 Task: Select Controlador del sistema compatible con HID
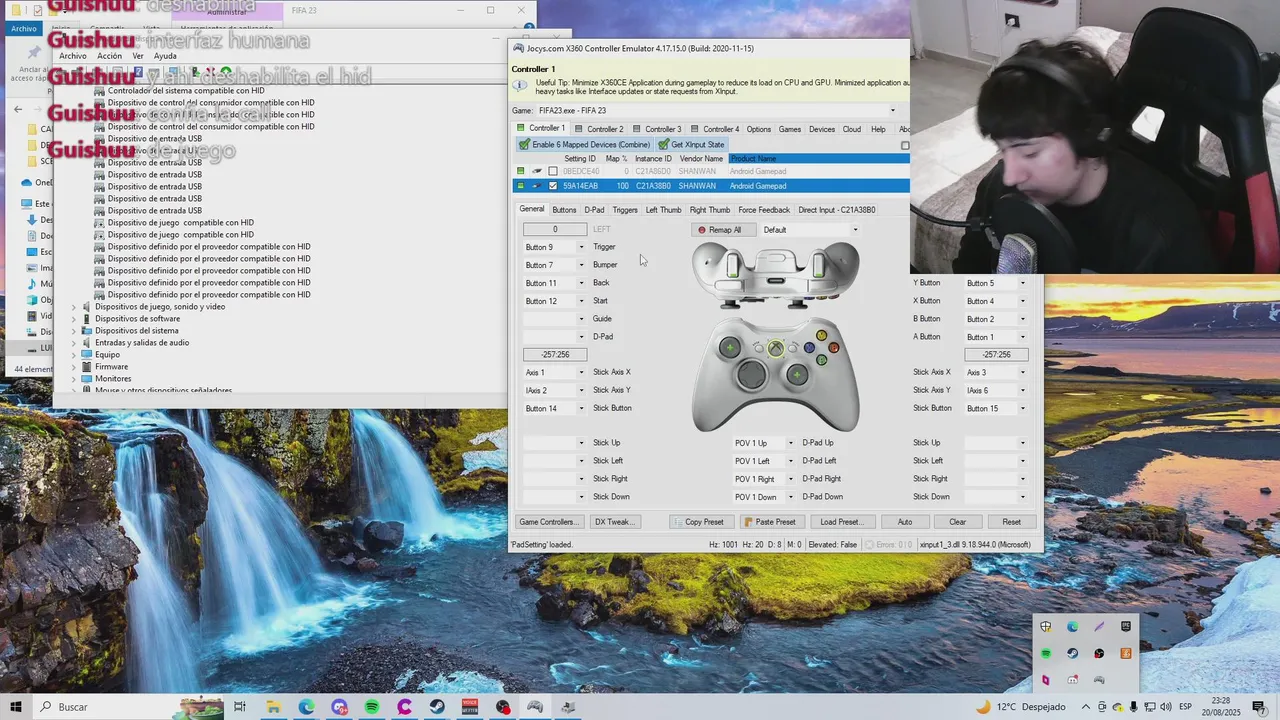186,91
